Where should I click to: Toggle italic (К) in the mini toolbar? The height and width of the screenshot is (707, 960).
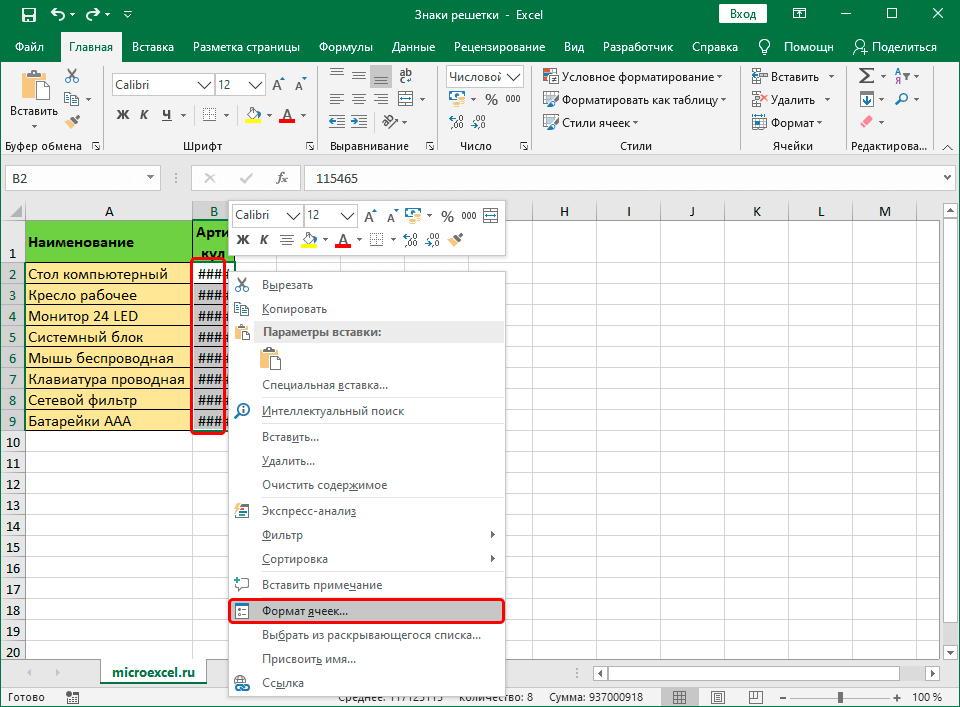[264, 240]
